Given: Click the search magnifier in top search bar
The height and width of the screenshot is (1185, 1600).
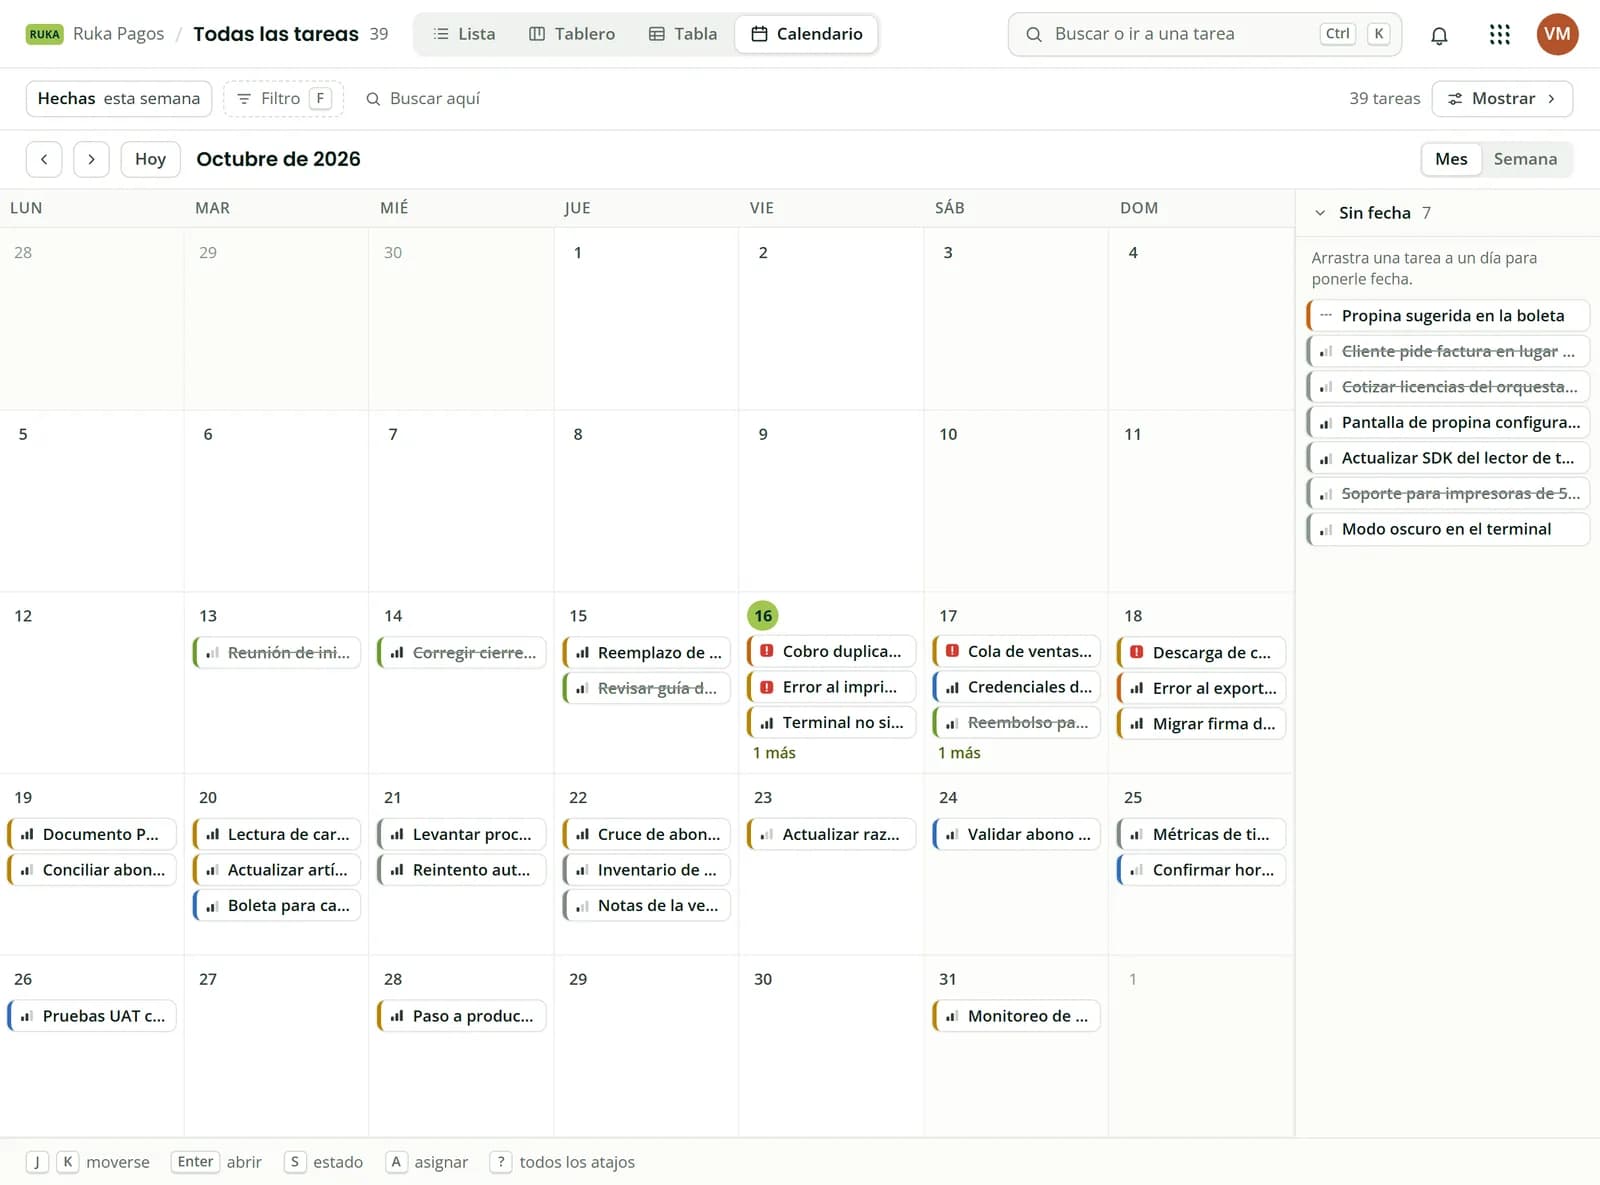Looking at the screenshot, I should [x=1034, y=34].
